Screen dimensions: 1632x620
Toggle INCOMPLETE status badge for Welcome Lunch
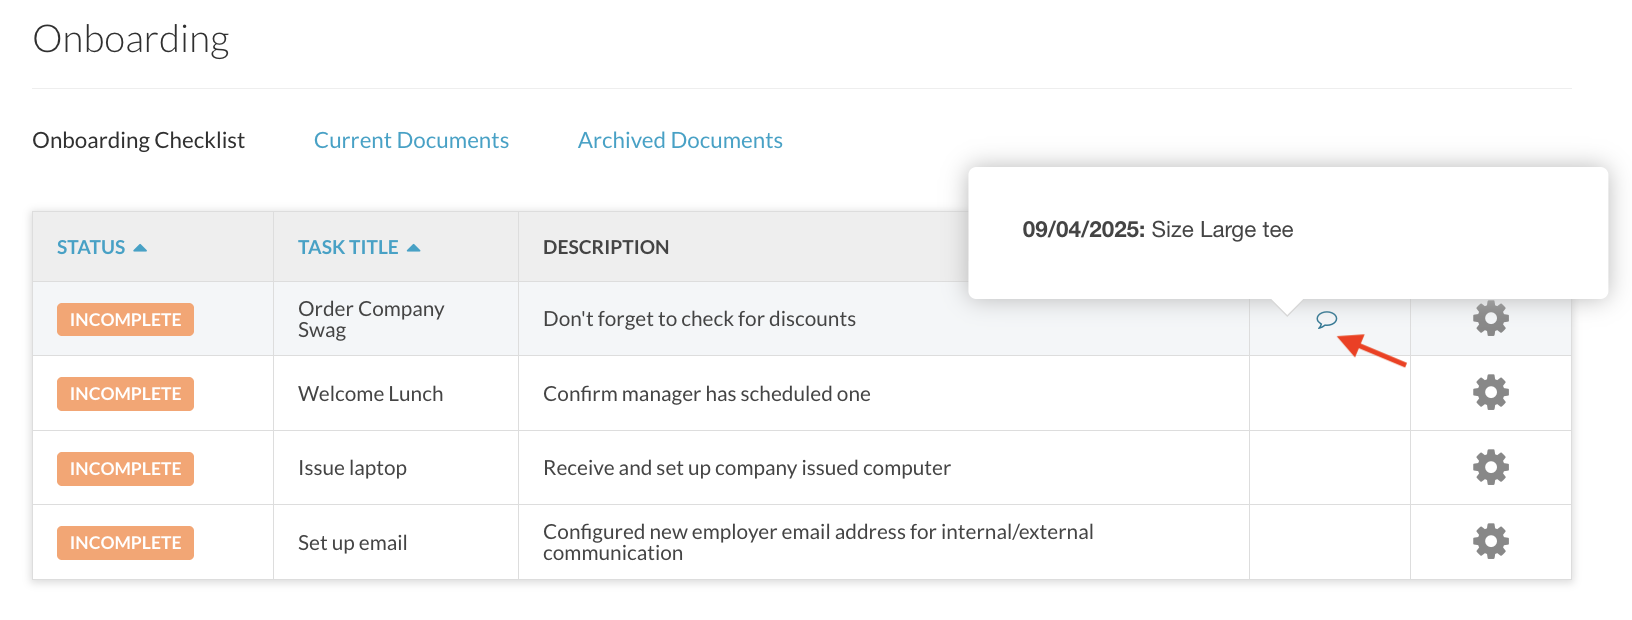pyautogui.click(x=125, y=394)
